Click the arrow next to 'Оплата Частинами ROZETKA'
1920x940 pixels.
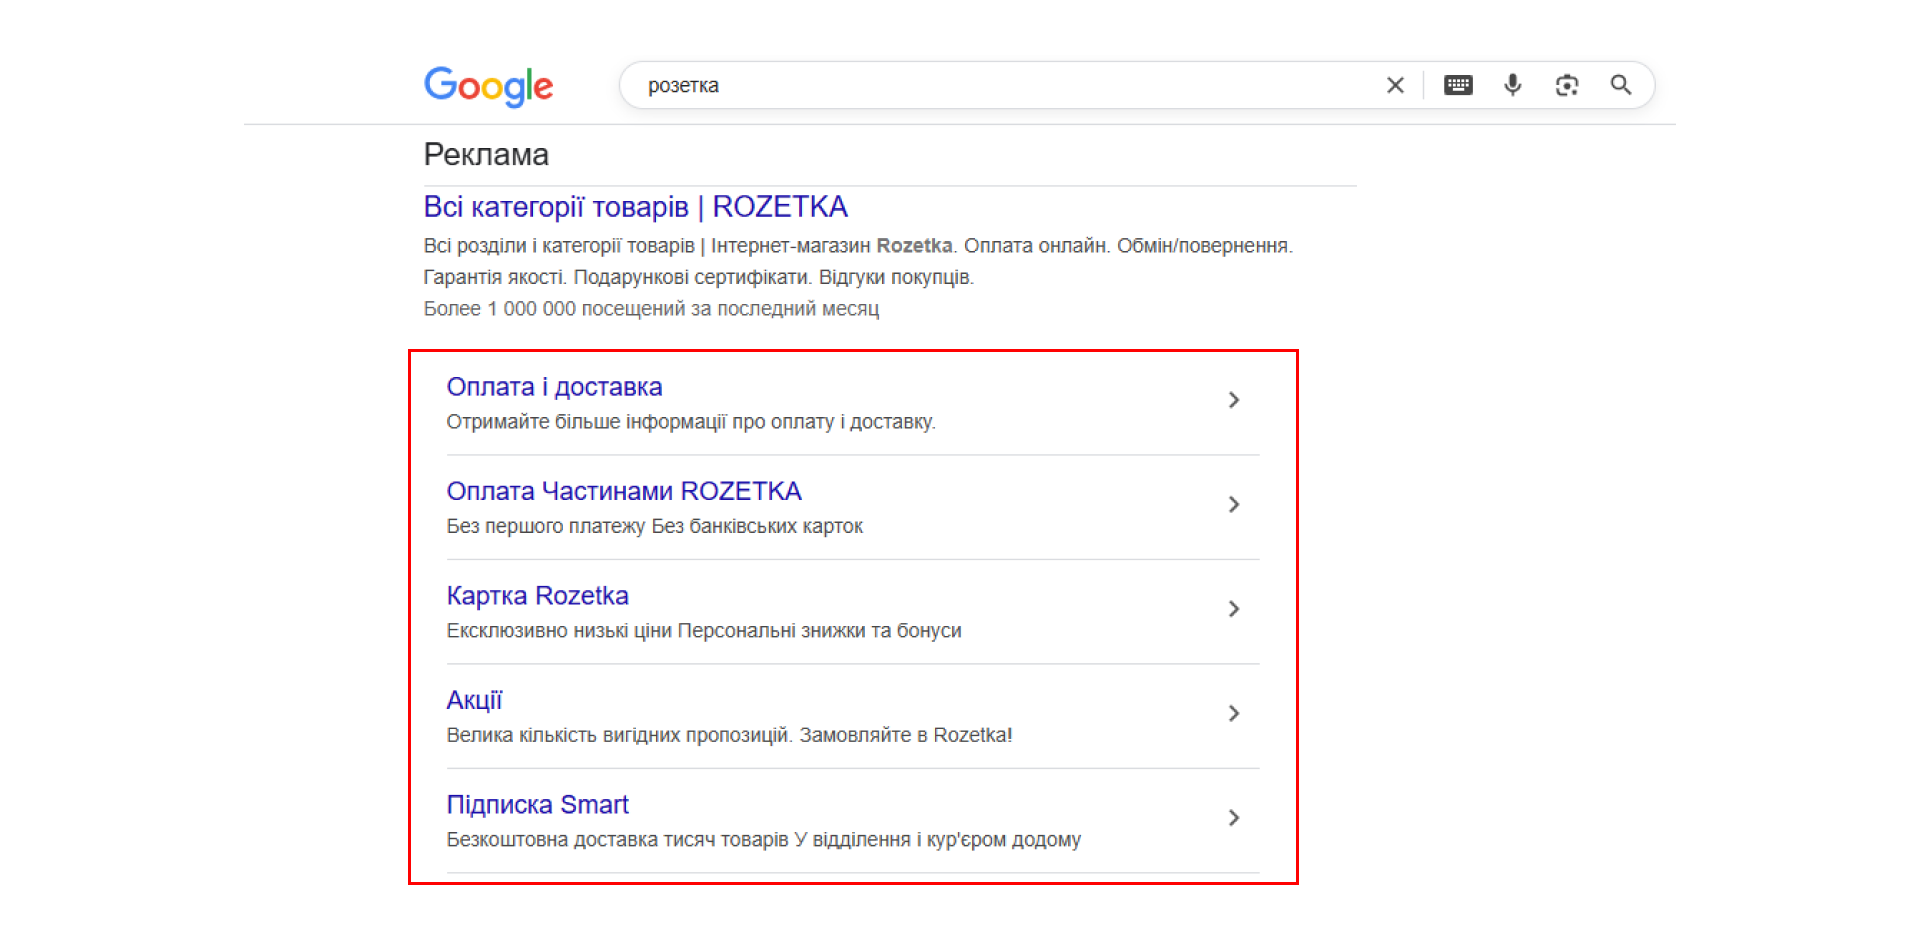[1233, 505]
